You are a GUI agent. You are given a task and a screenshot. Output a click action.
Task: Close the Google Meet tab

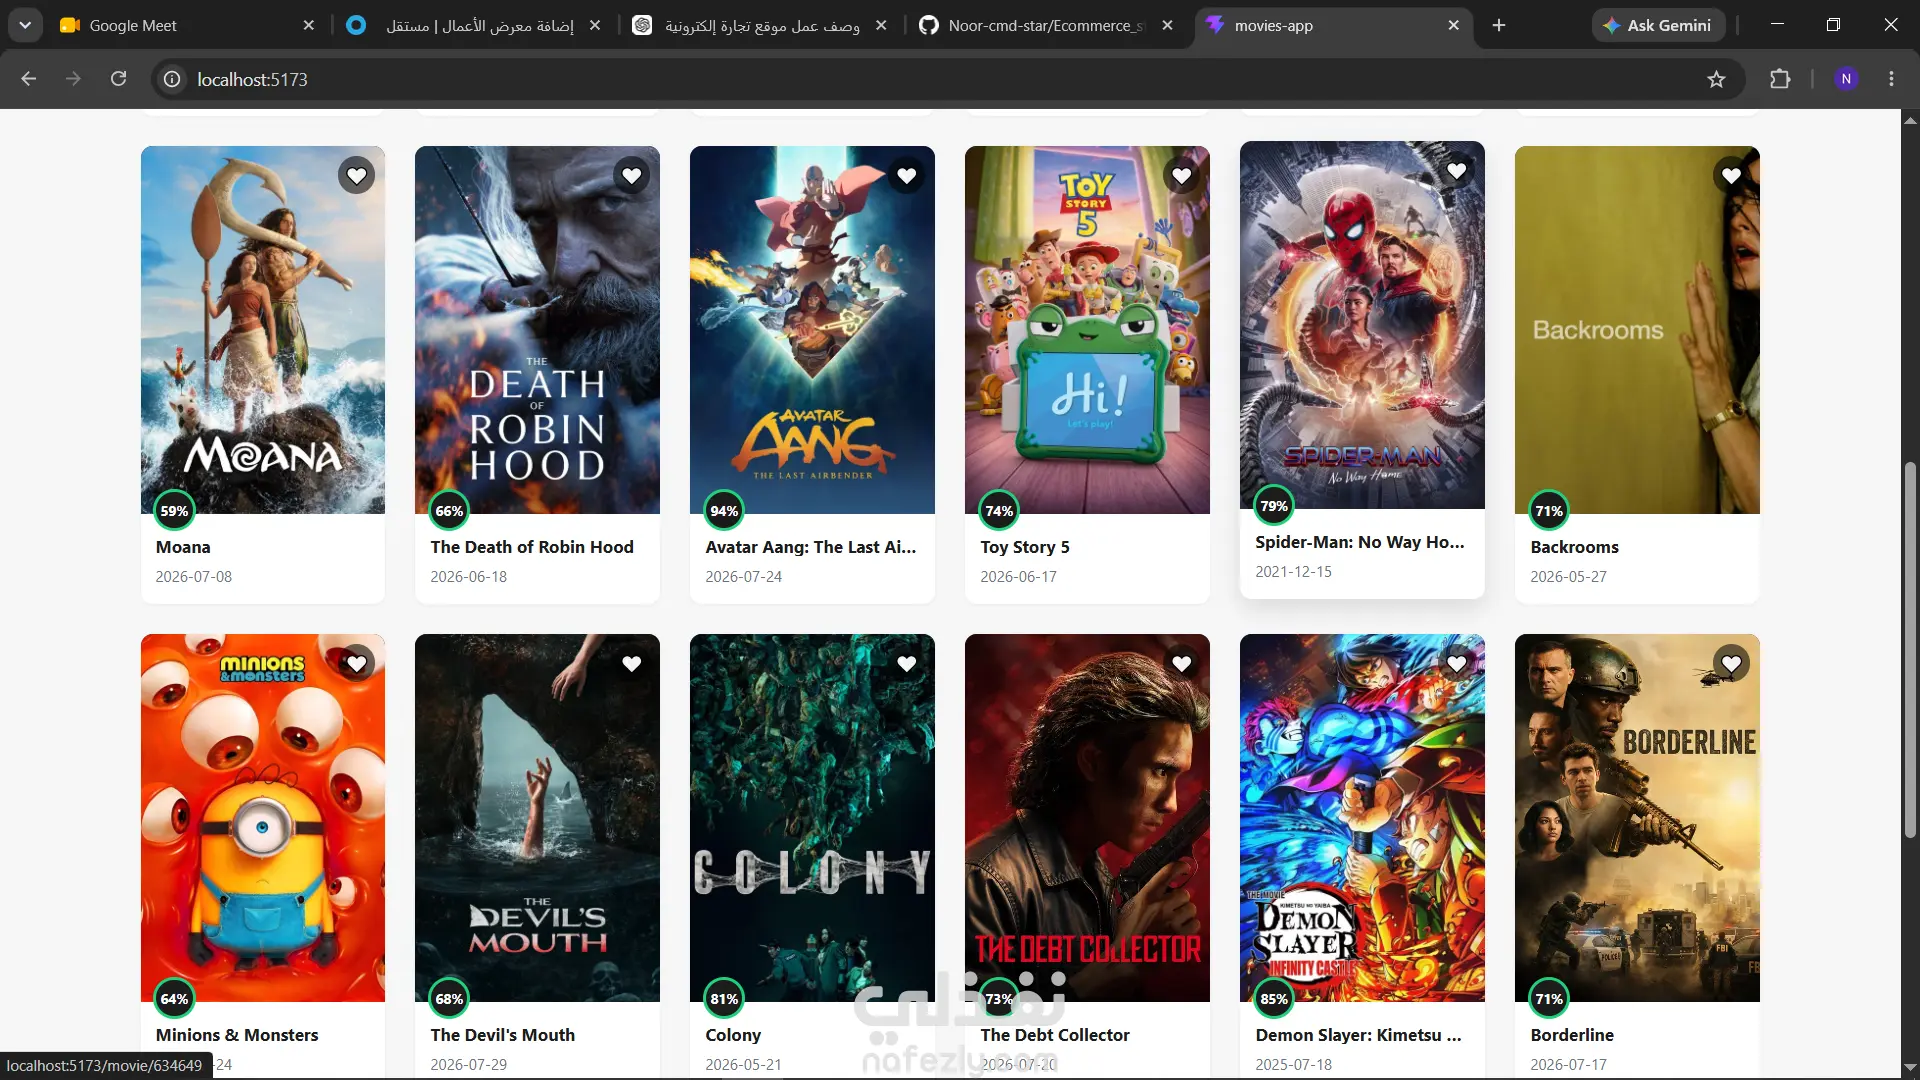click(x=309, y=25)
